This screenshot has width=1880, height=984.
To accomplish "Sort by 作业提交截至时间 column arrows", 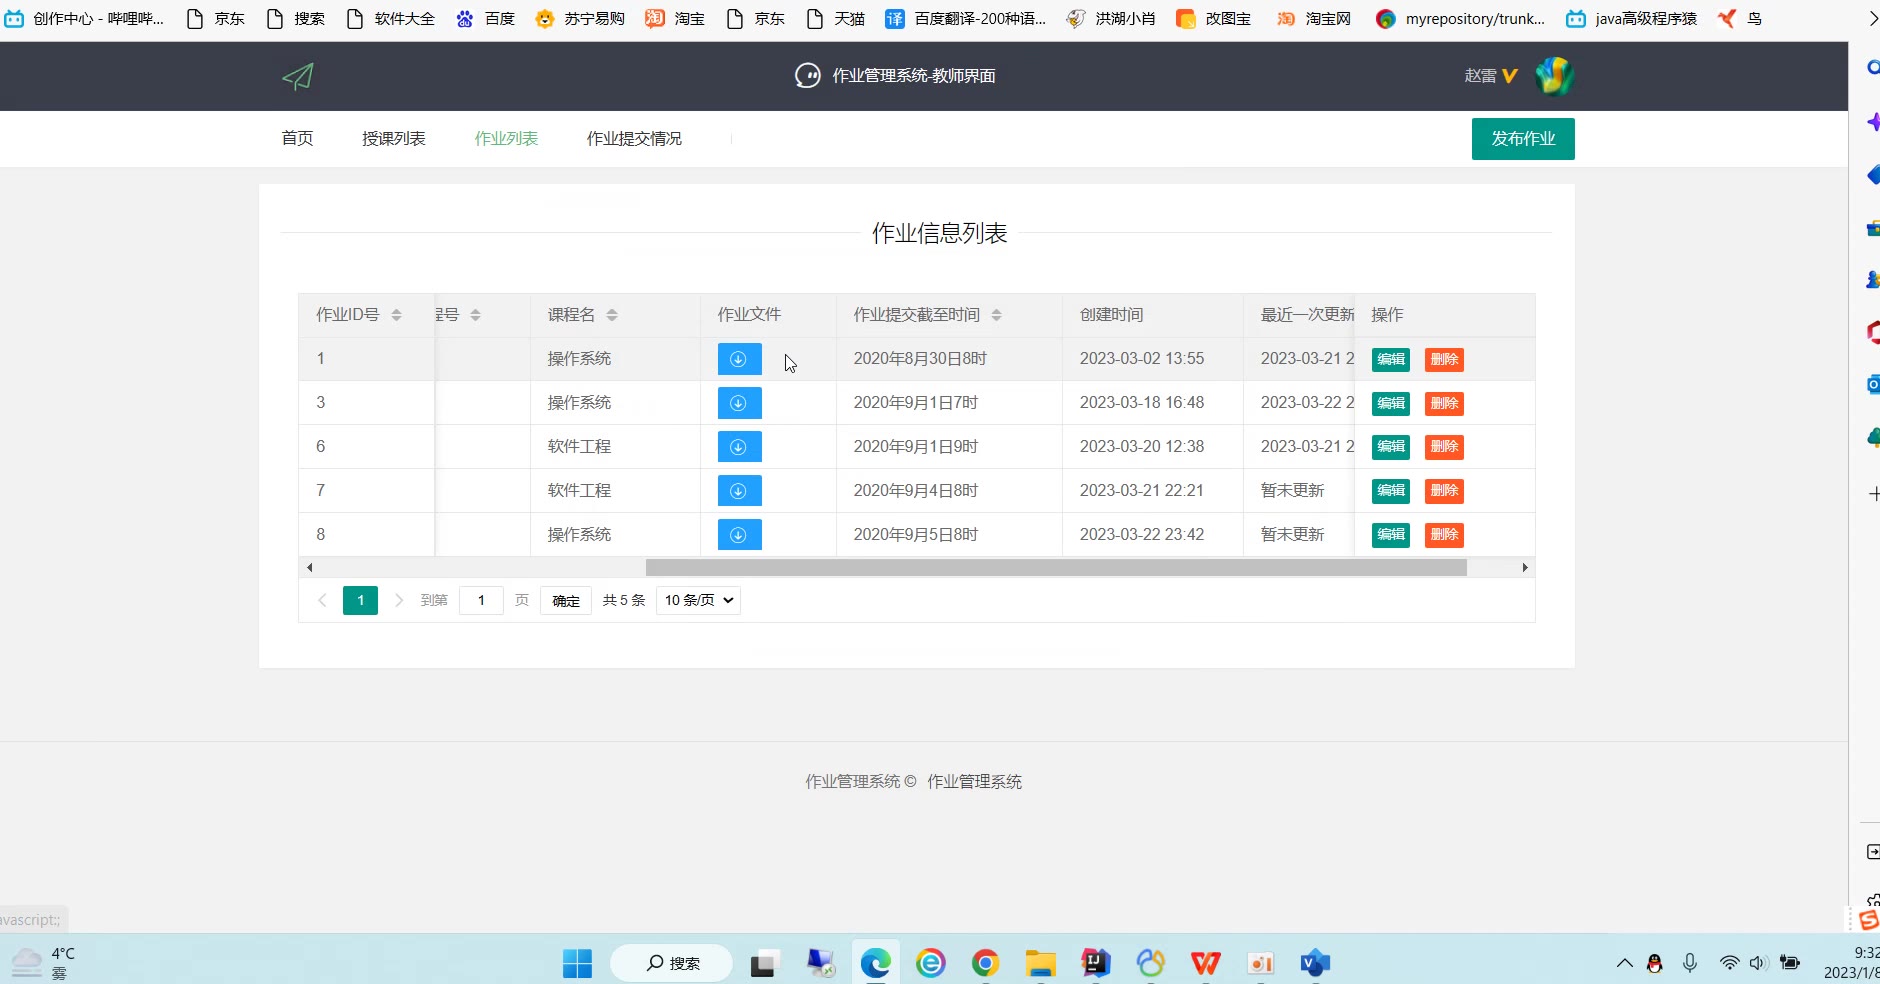I will (x=996, y=315).
